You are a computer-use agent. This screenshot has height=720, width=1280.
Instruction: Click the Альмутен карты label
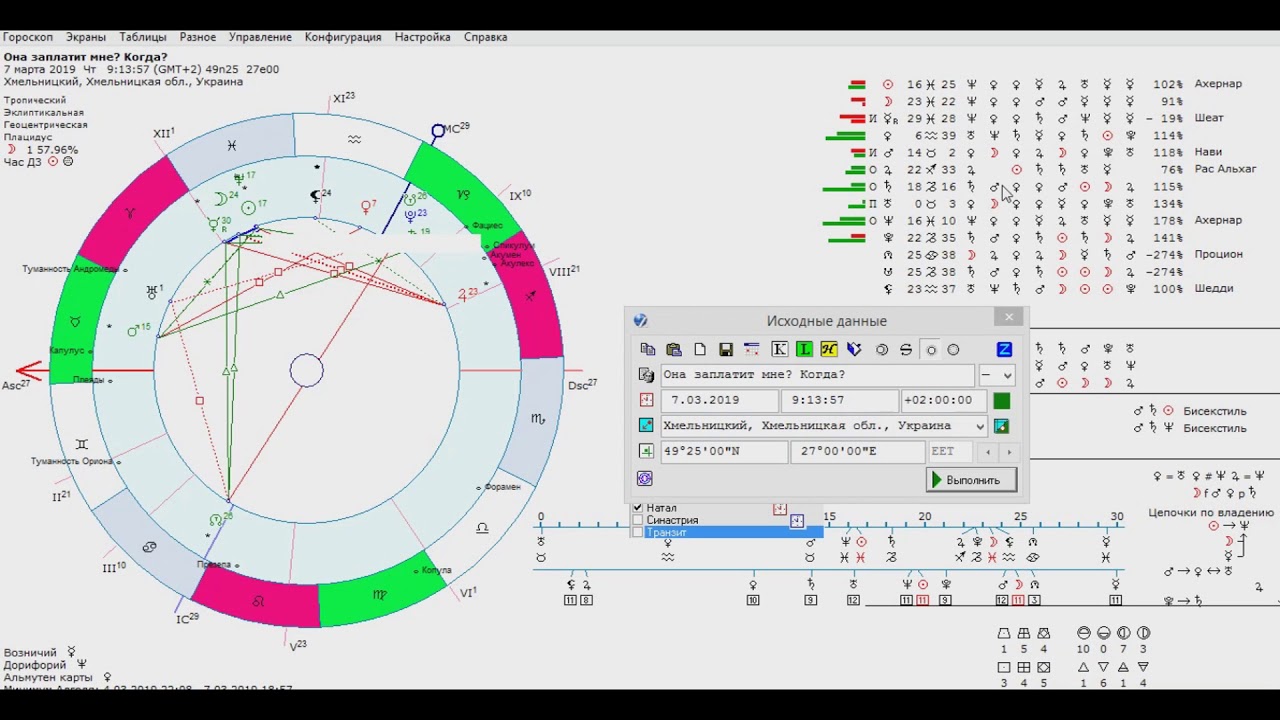[x=48, y=677]
